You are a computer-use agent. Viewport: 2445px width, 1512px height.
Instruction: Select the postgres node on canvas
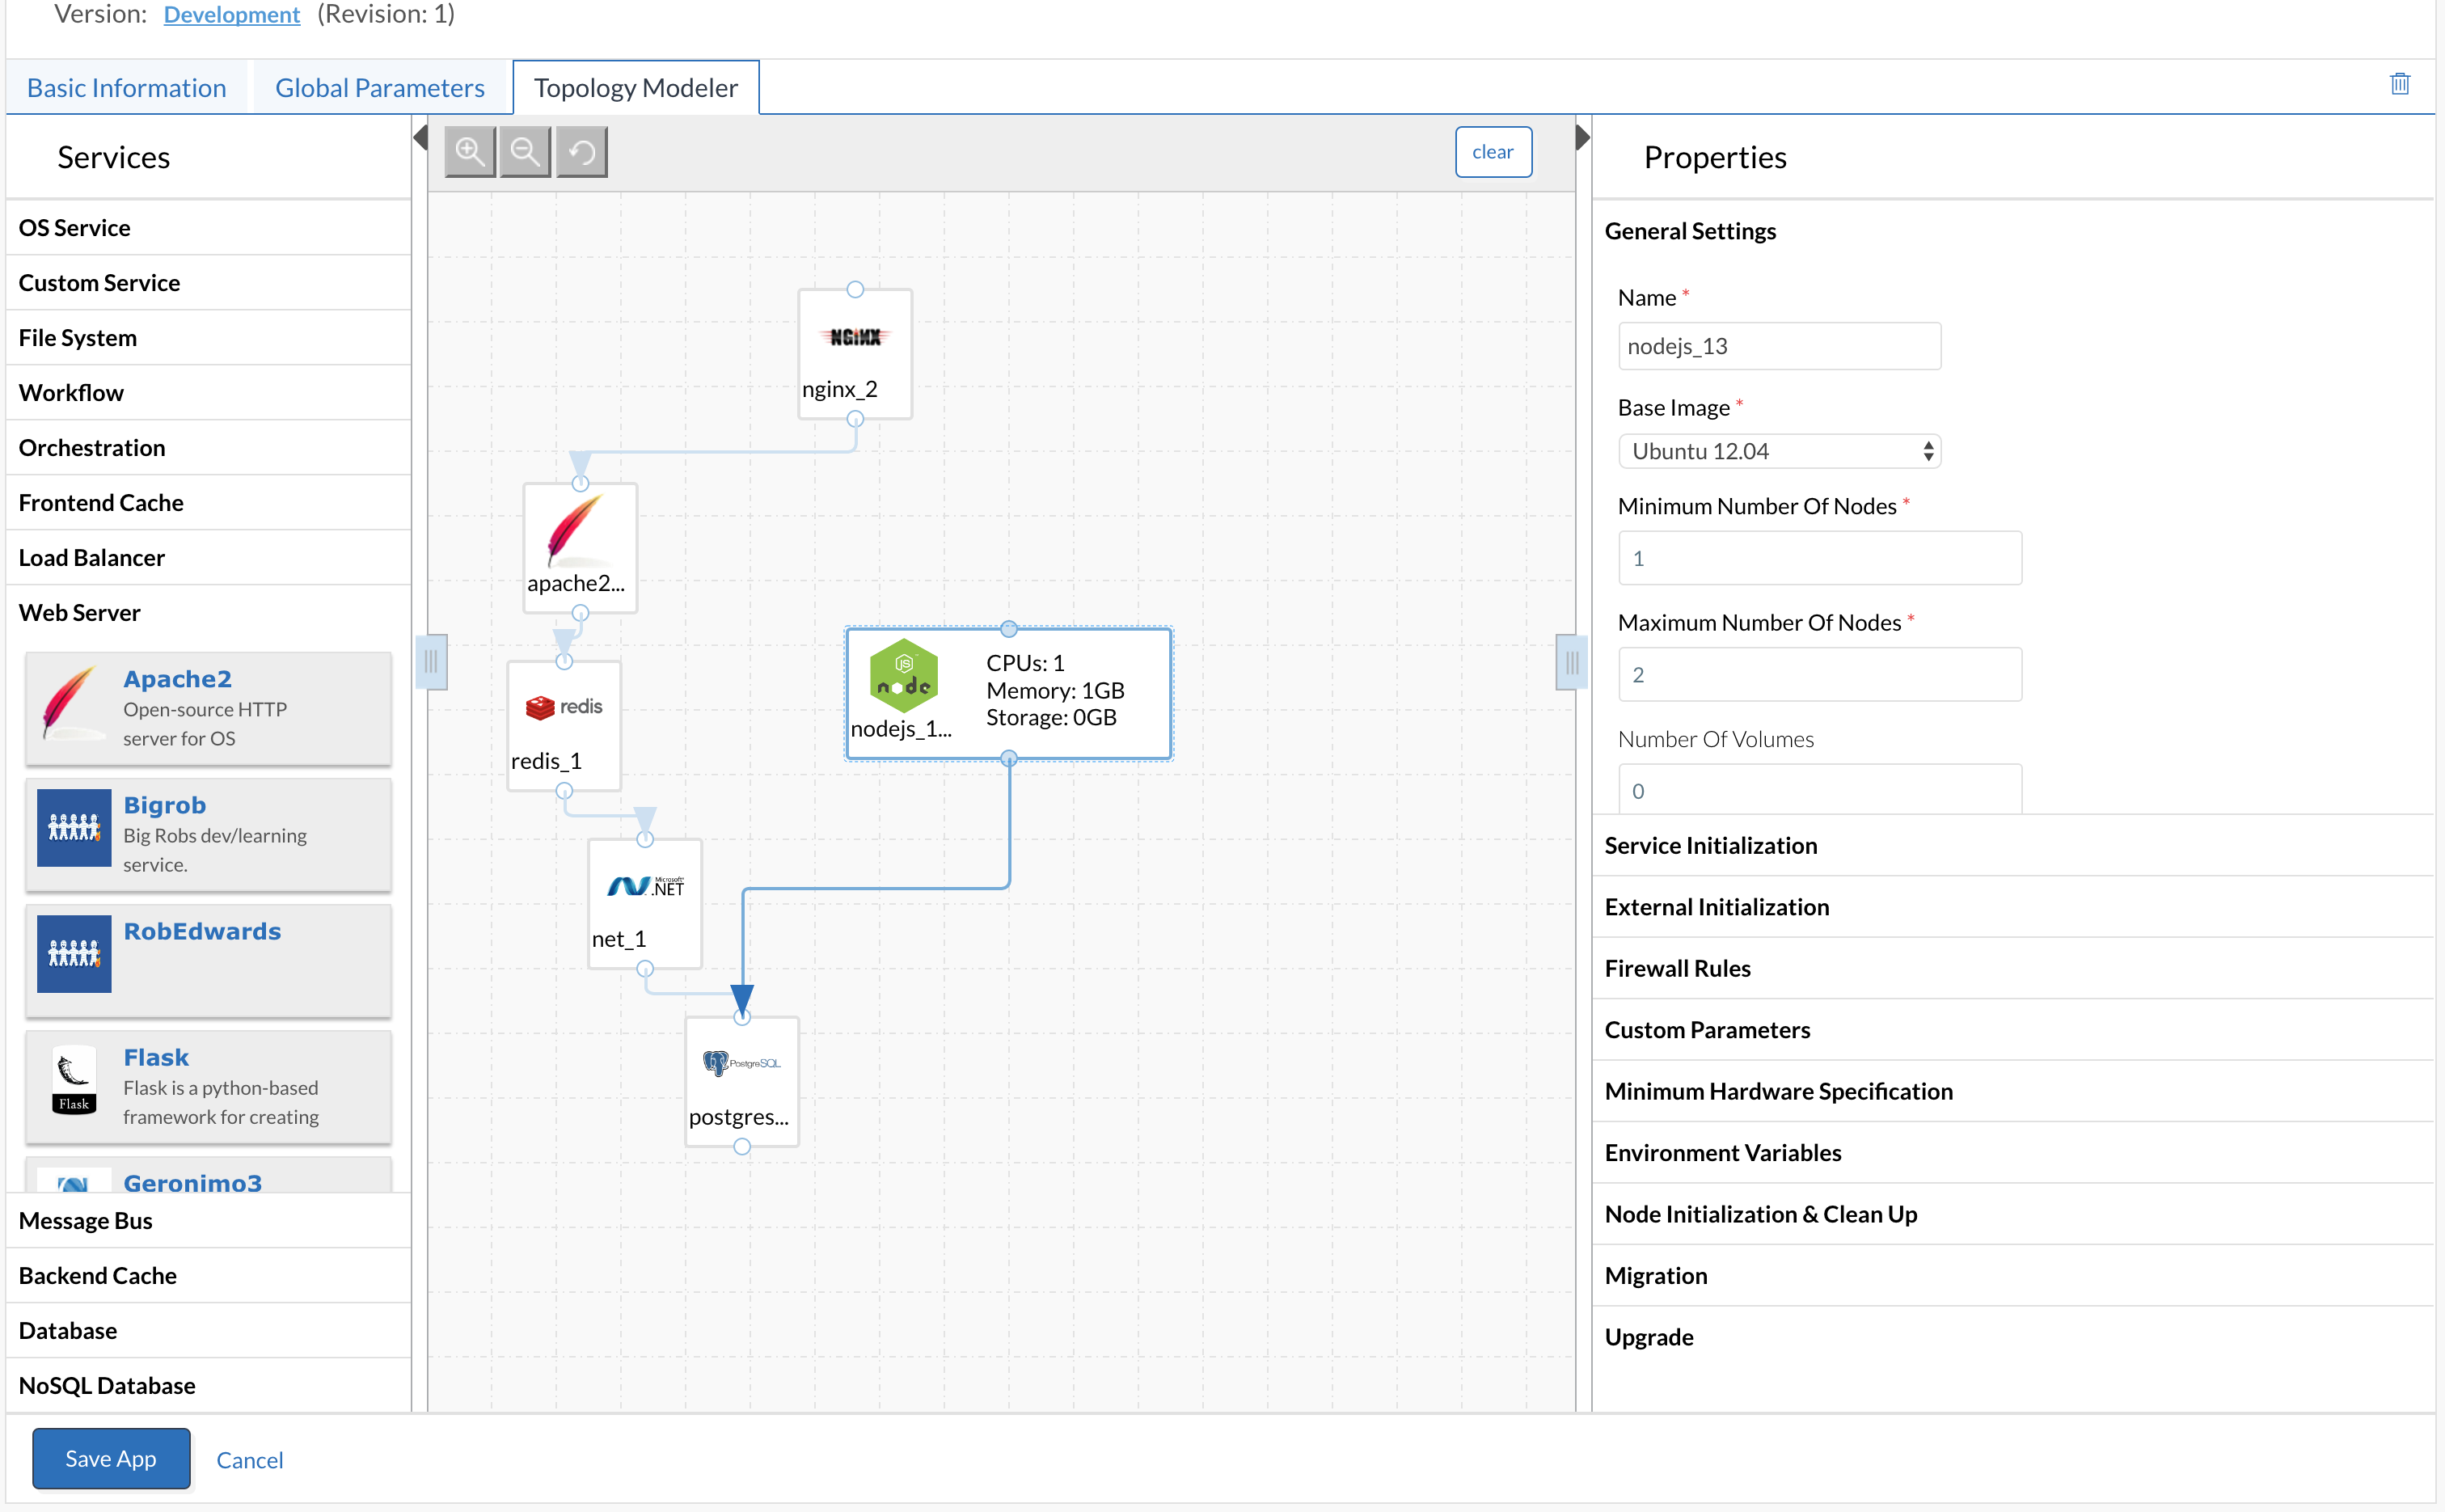pyautogui.click(x=741, y=1081)
